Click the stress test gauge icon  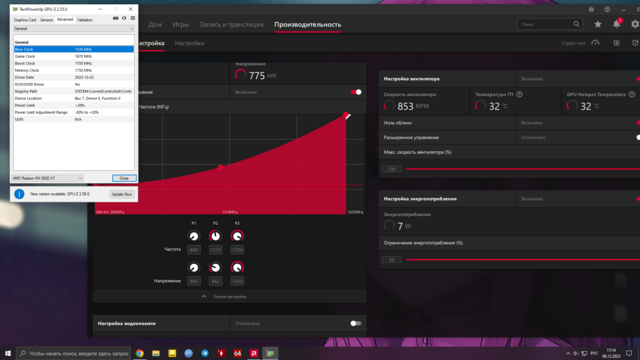tap(596, 43)
